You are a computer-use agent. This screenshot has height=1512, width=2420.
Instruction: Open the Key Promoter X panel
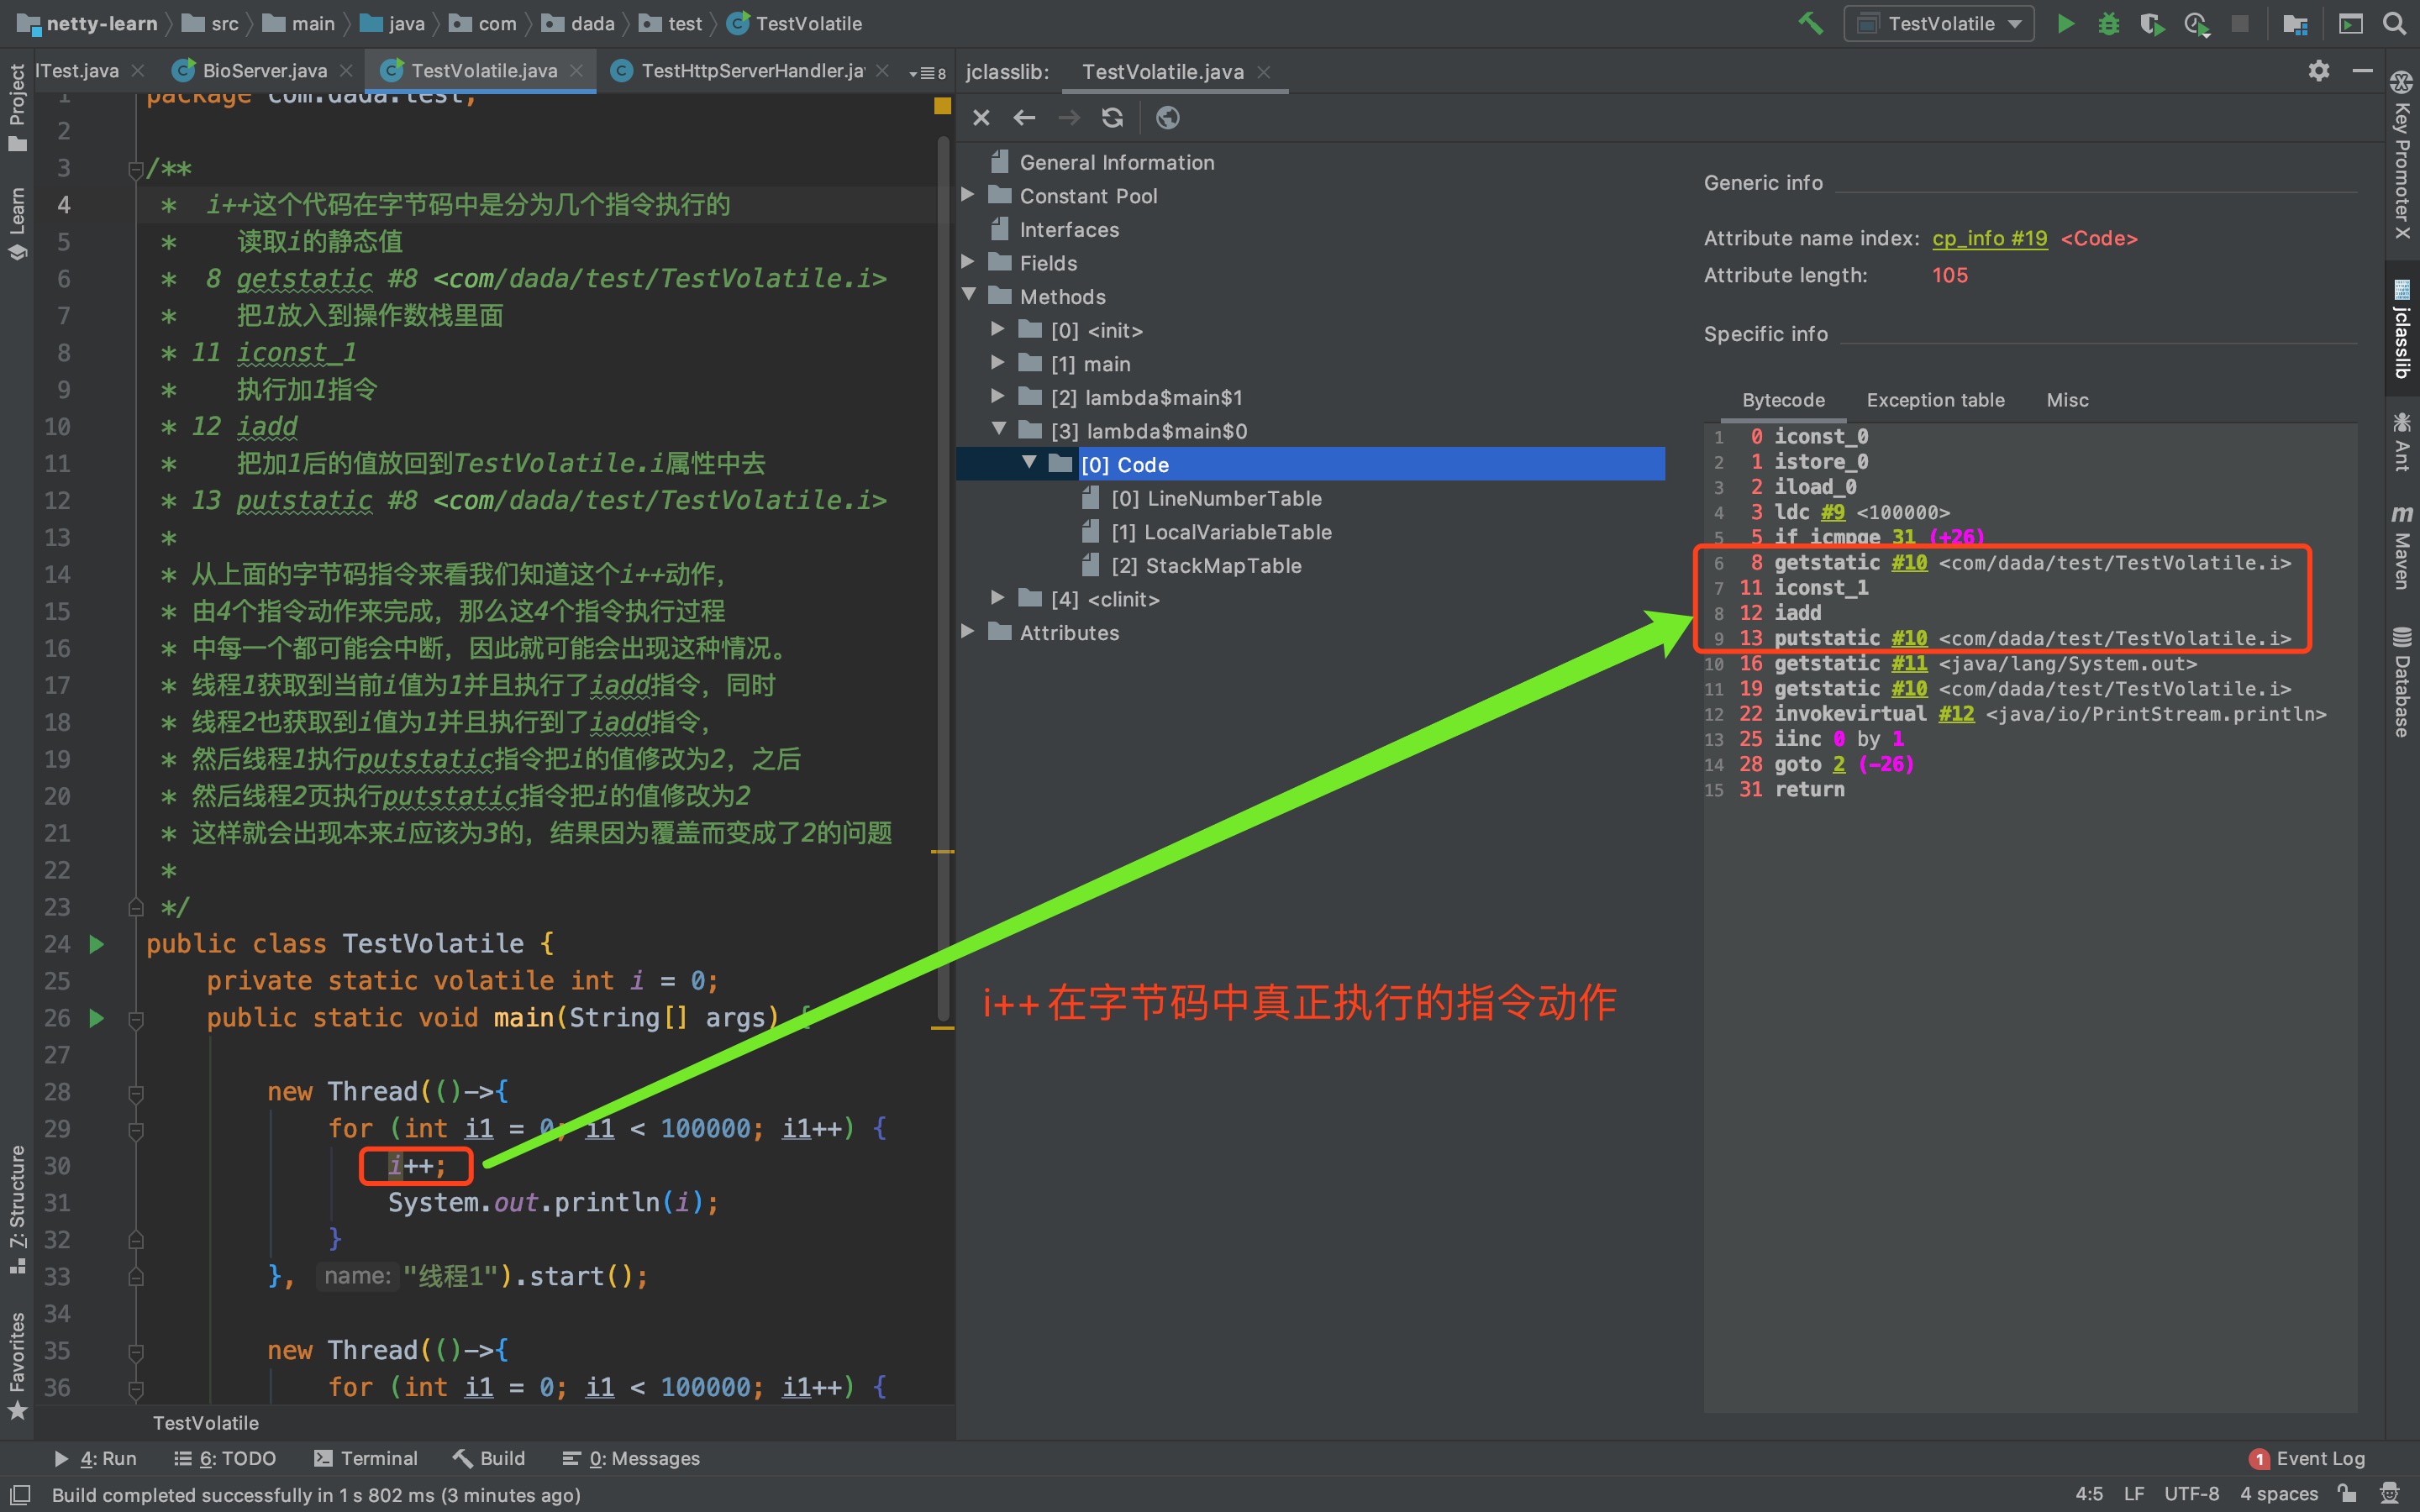point(2401,155)
